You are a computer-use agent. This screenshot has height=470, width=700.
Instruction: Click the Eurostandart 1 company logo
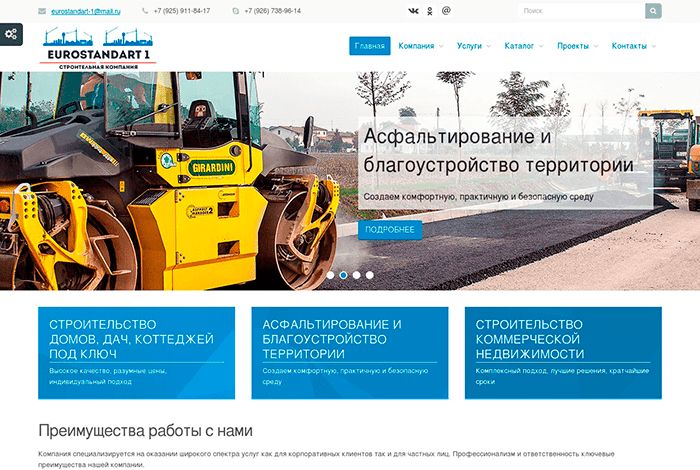pyautogui.click(x=98, y=46)
